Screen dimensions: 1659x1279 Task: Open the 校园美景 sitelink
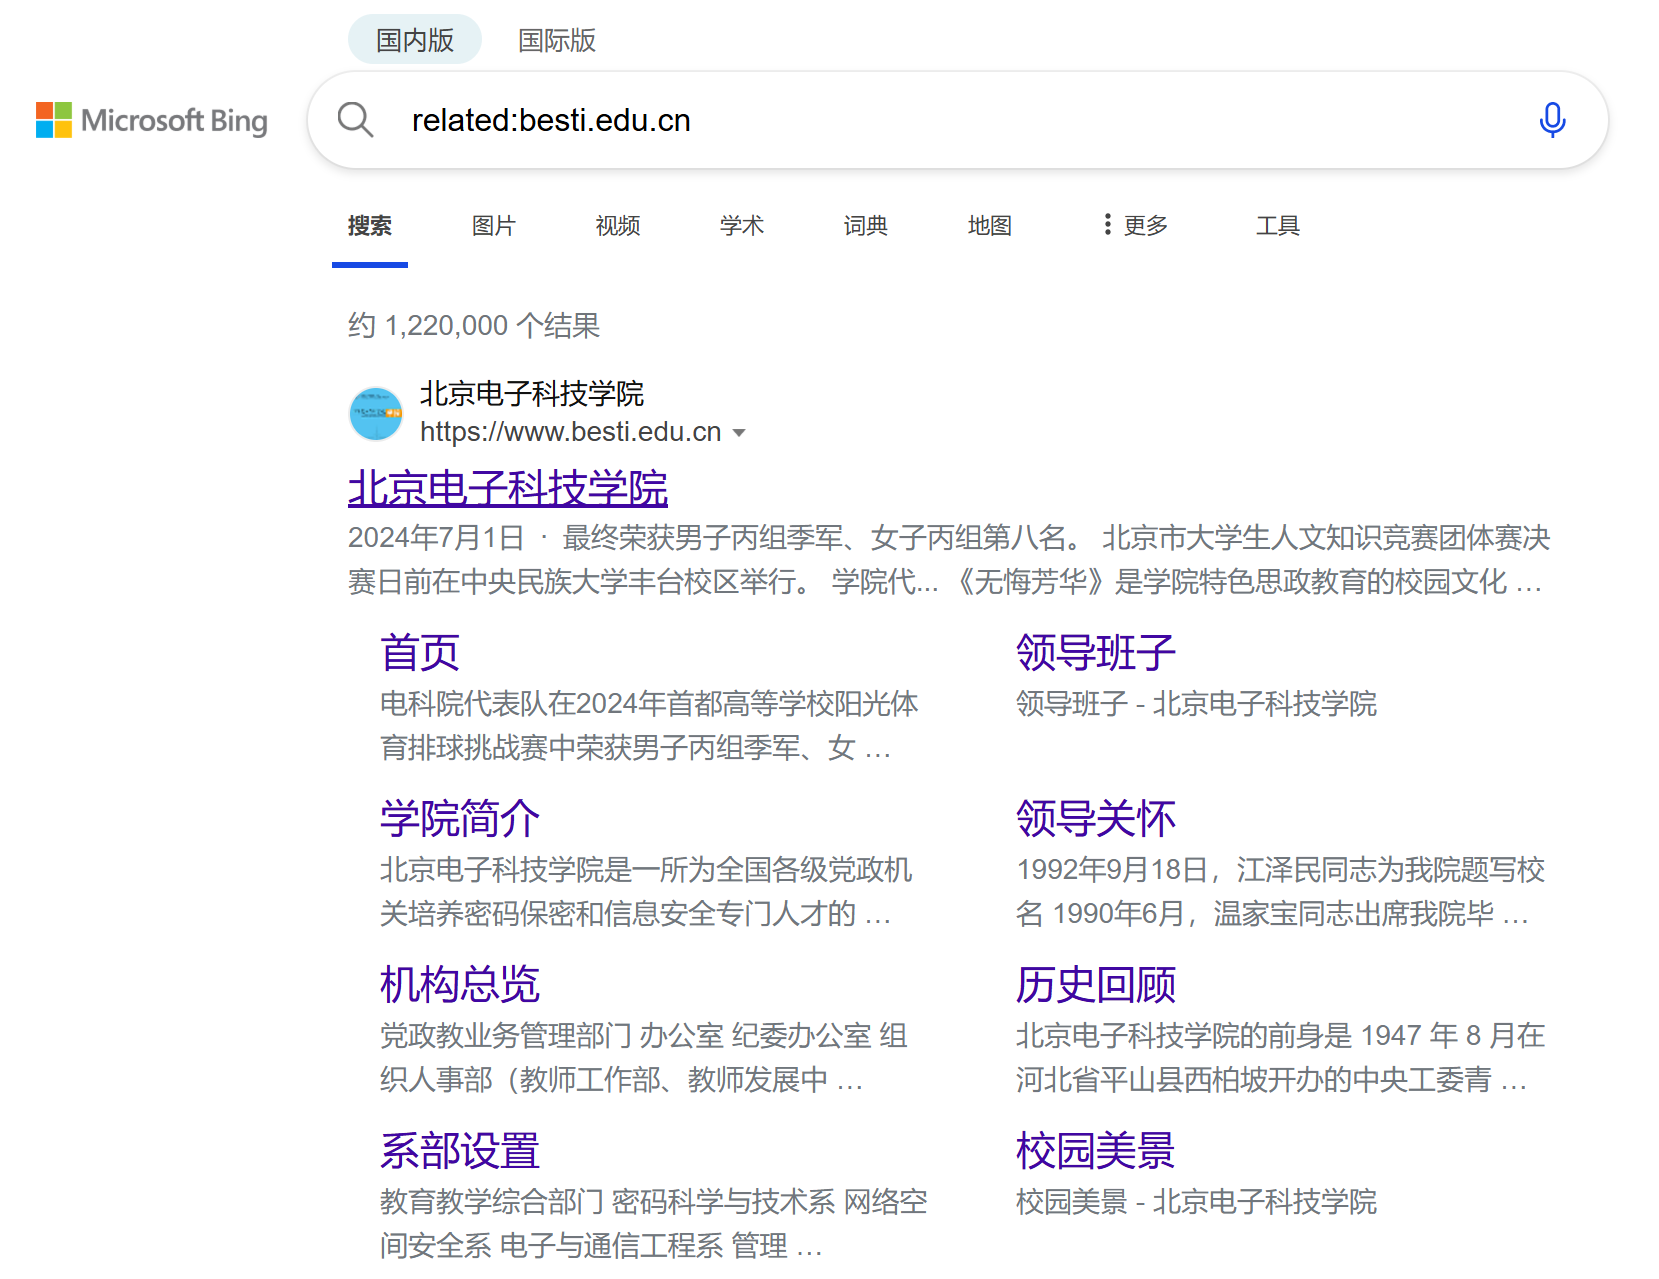click(1096, 1151)
